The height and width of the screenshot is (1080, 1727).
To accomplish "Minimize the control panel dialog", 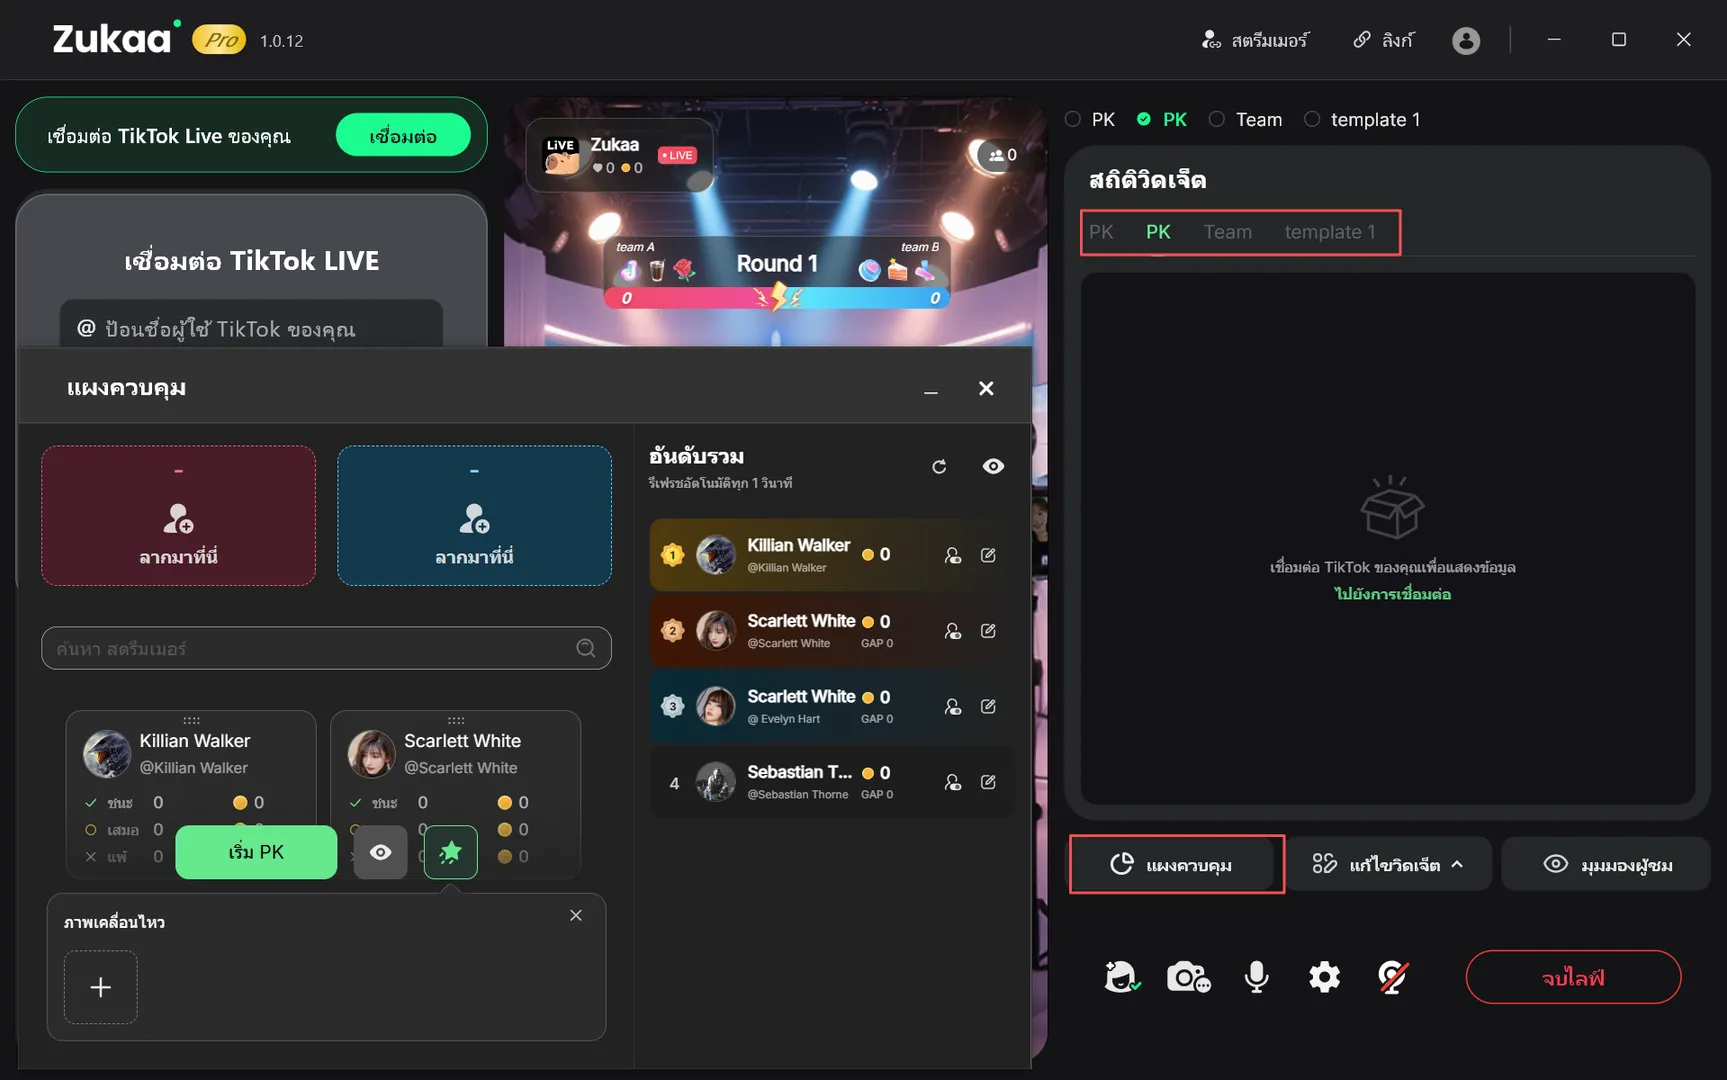I will tap(930, 390).
